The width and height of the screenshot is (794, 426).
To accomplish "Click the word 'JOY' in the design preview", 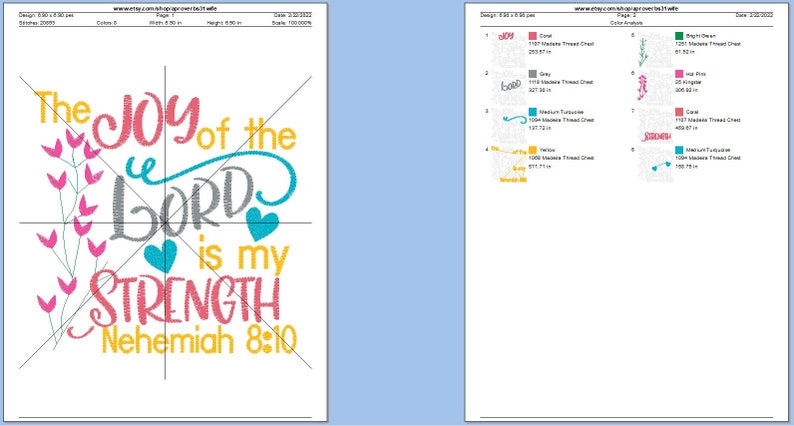I will (145, 121).
